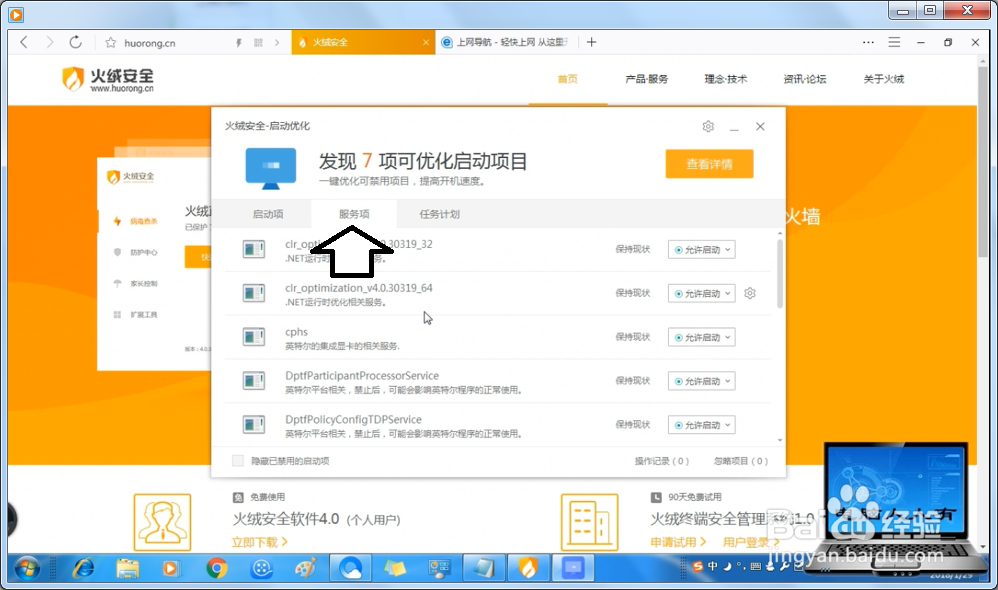Open Huorong shield icon on taskbar
The height and width of the screenshot is (590, 998).
[x=528, y=568]
